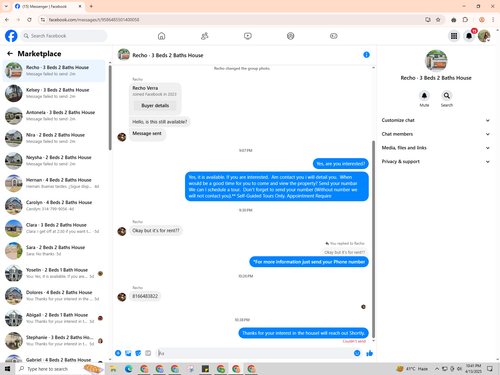Viewport: 500px width, 375px height.
Task: Open Kelsey 3 Beds 2 Baths House chat
Action: click(x=54, y=93)
